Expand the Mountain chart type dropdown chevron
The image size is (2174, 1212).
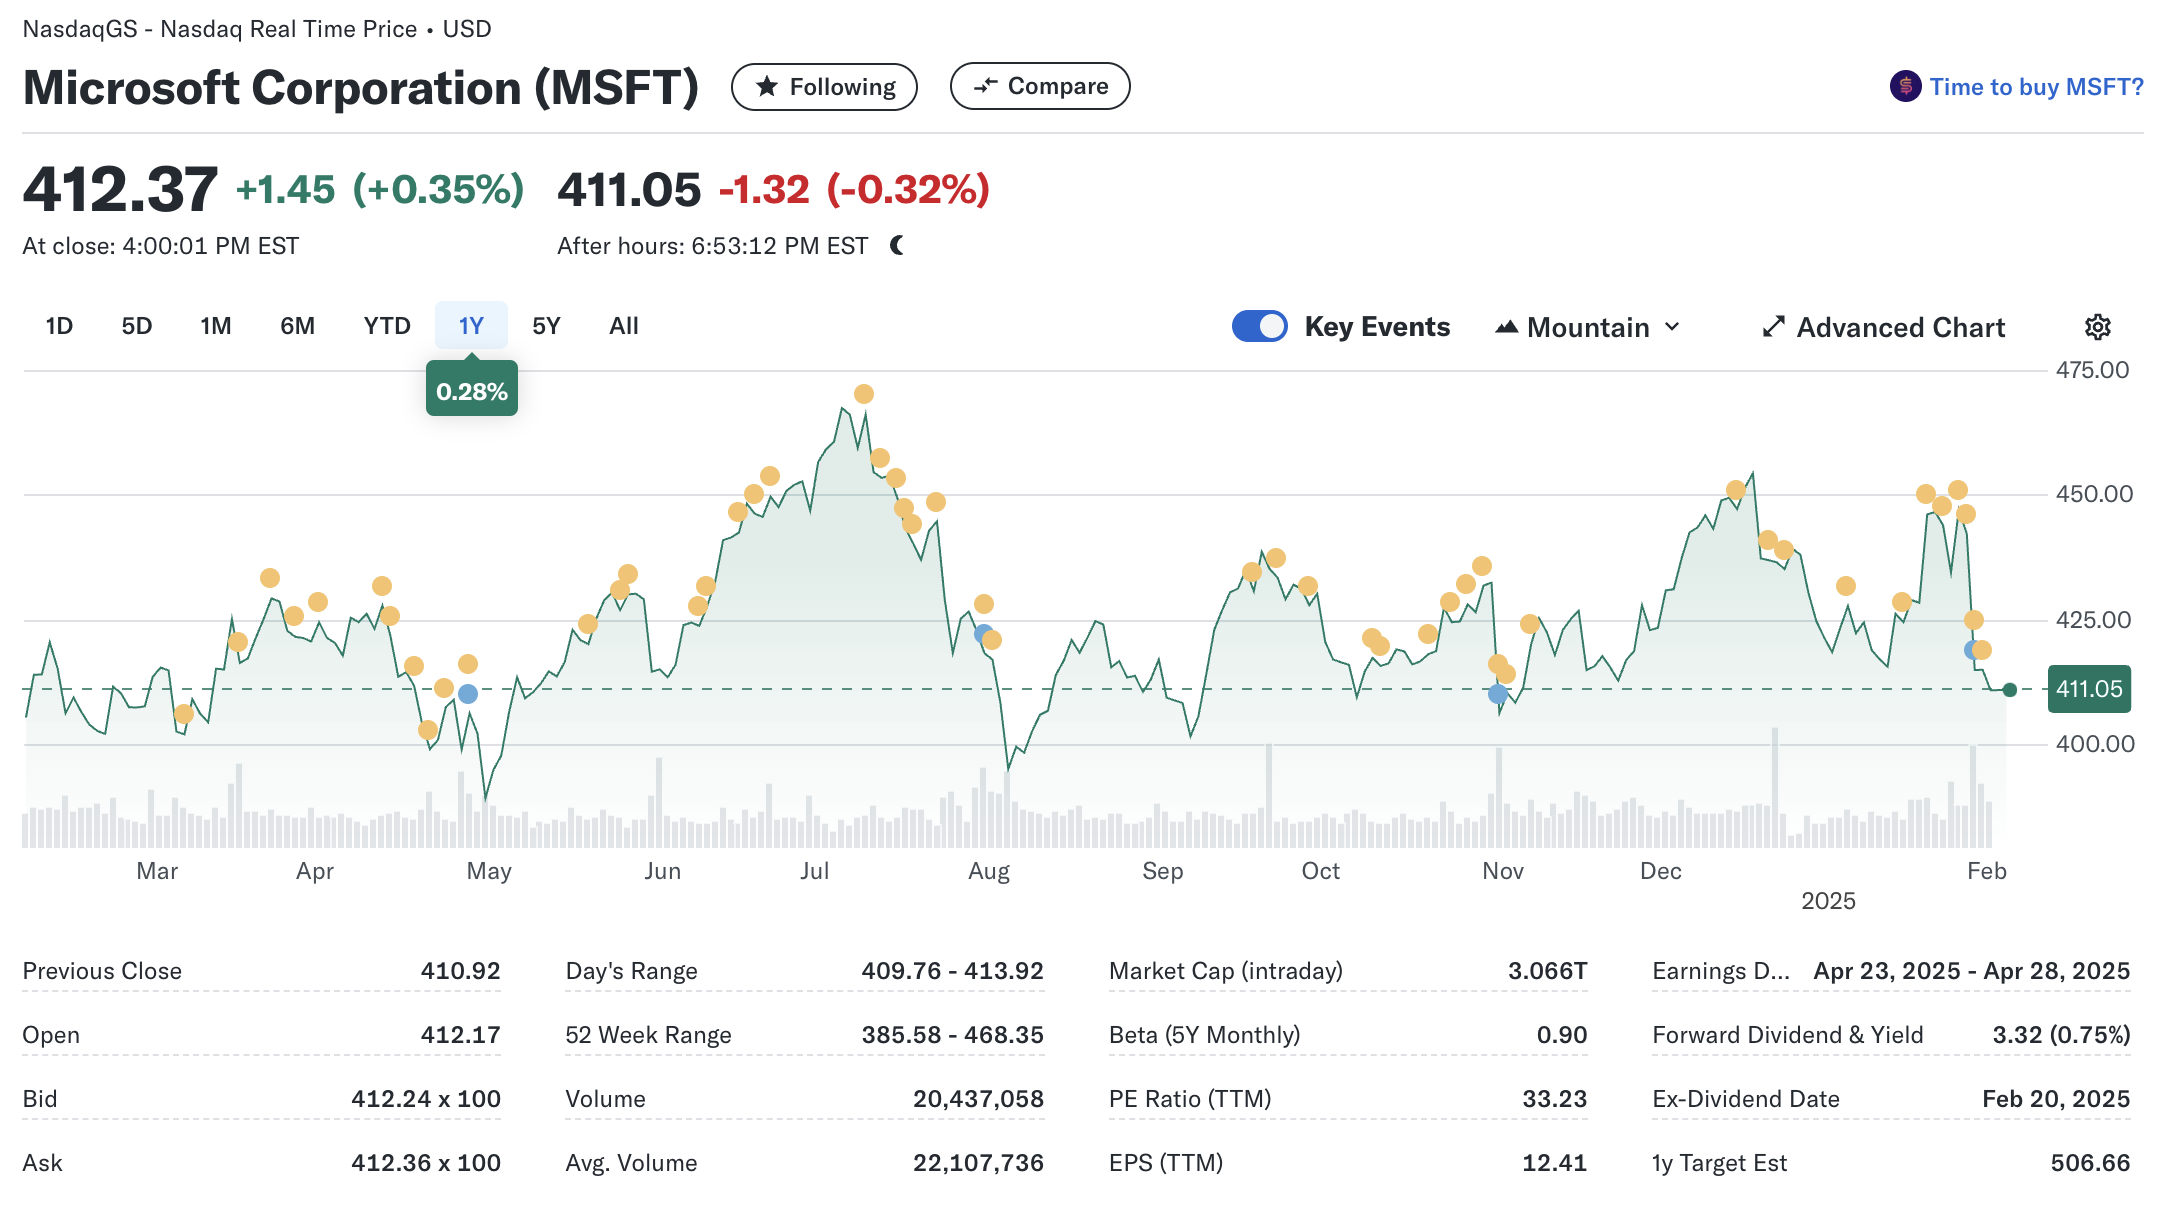(x=1672, y=327)
